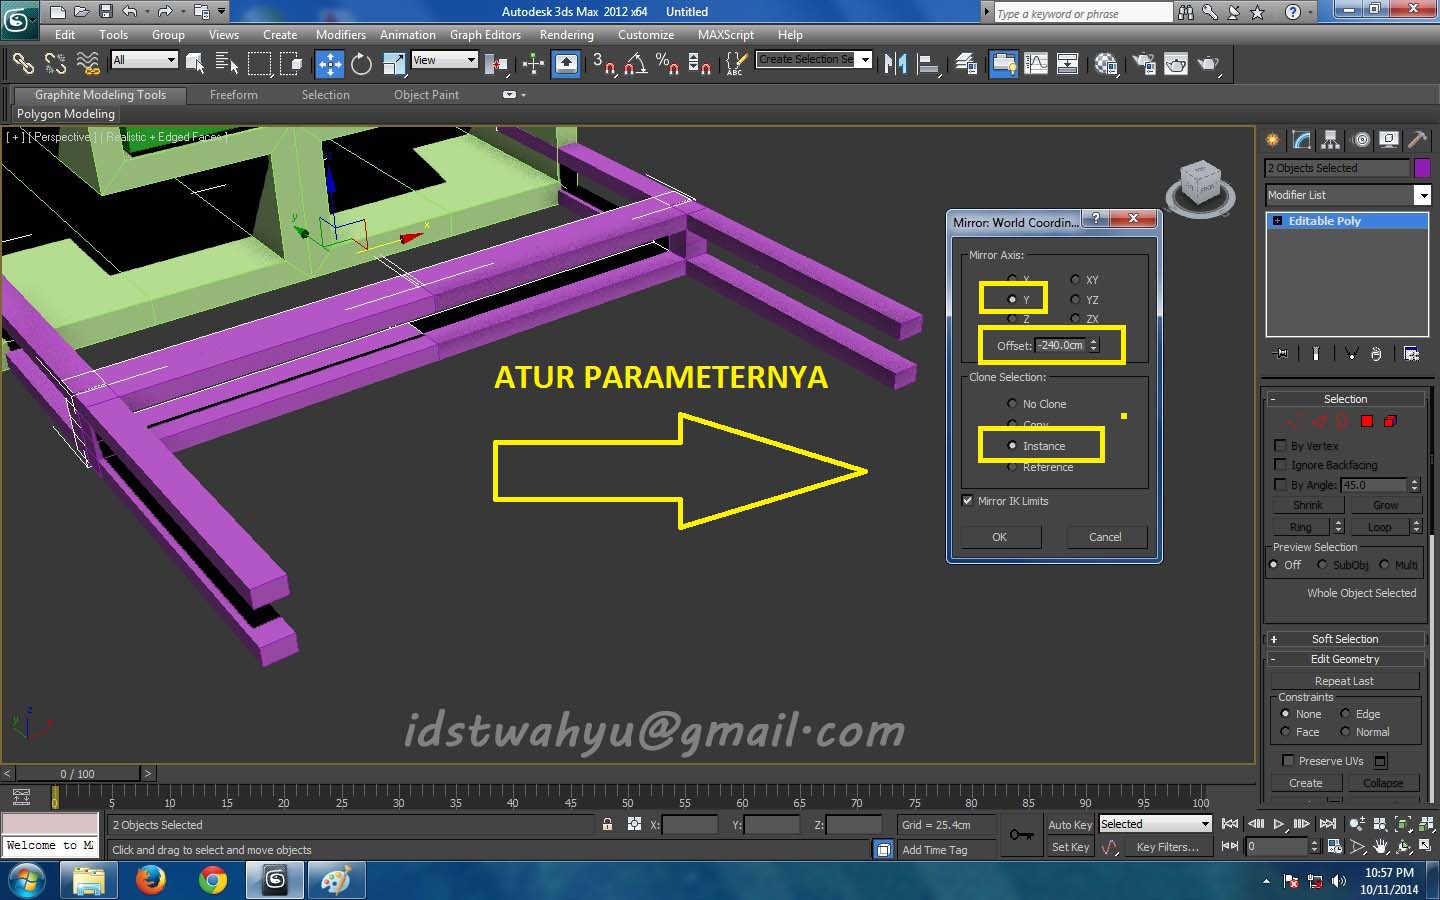Open the Modifiers menu
Screen dimensions: 1440x900
pyautogui.click(x=341, y=35)
